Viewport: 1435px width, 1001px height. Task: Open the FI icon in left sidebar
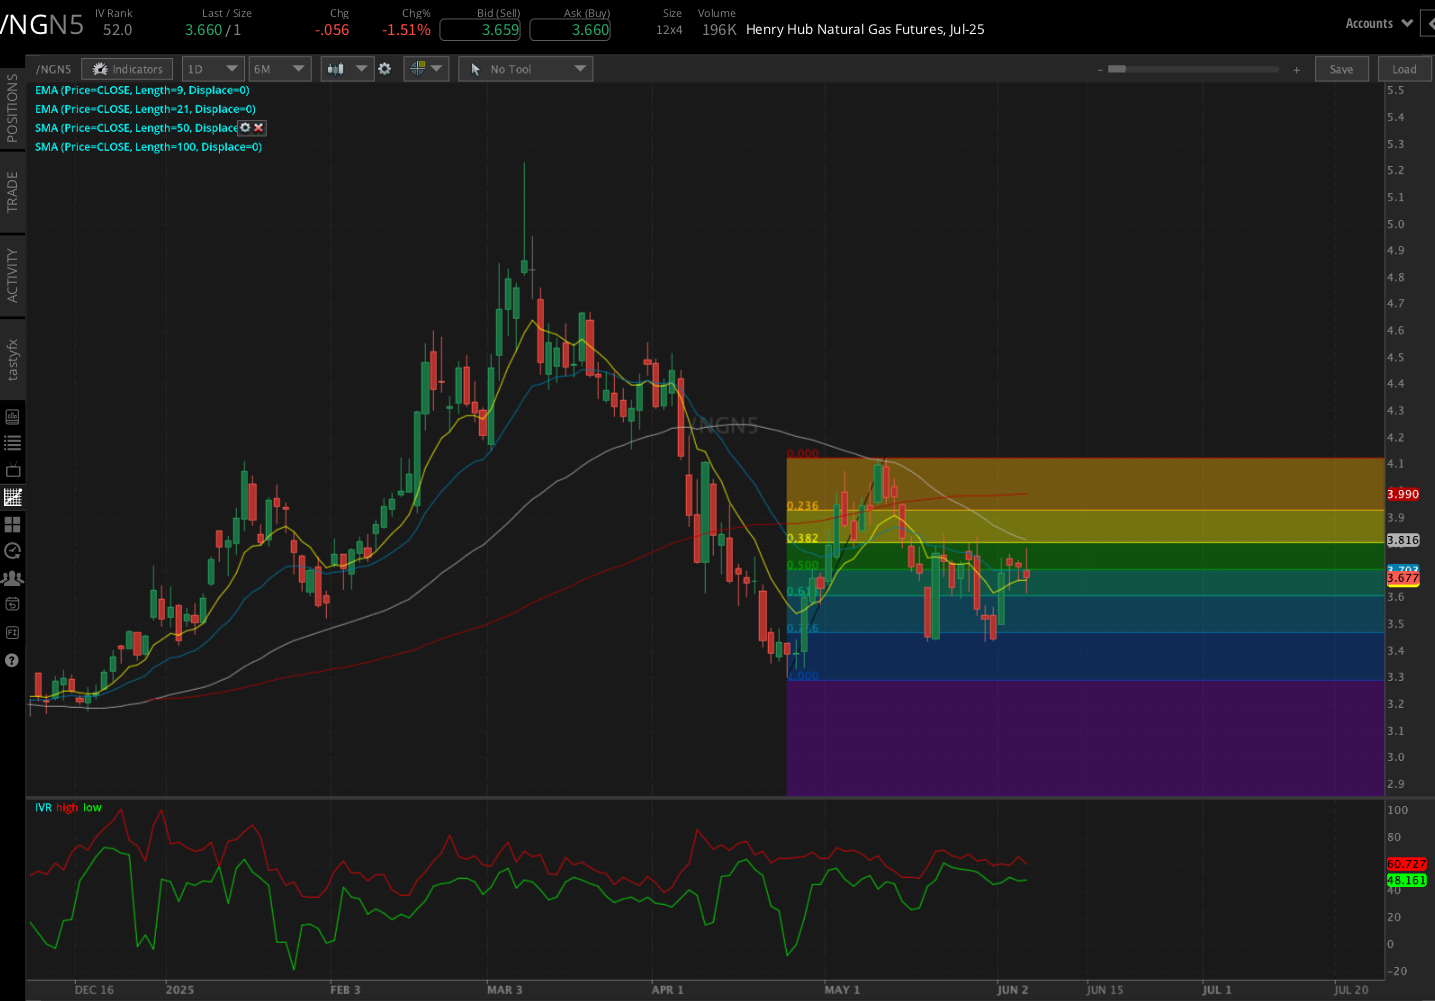click(13, 632)
